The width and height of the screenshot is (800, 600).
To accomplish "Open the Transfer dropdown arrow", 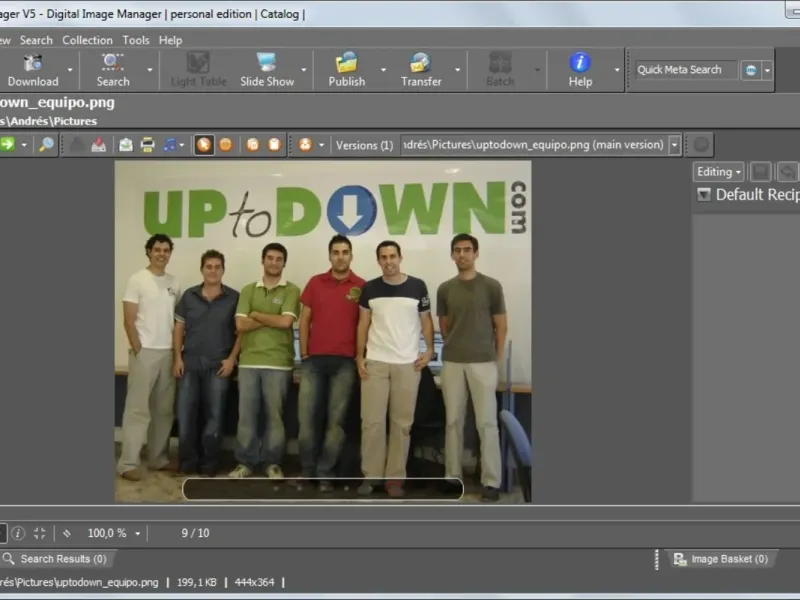I will click(458, 70).
